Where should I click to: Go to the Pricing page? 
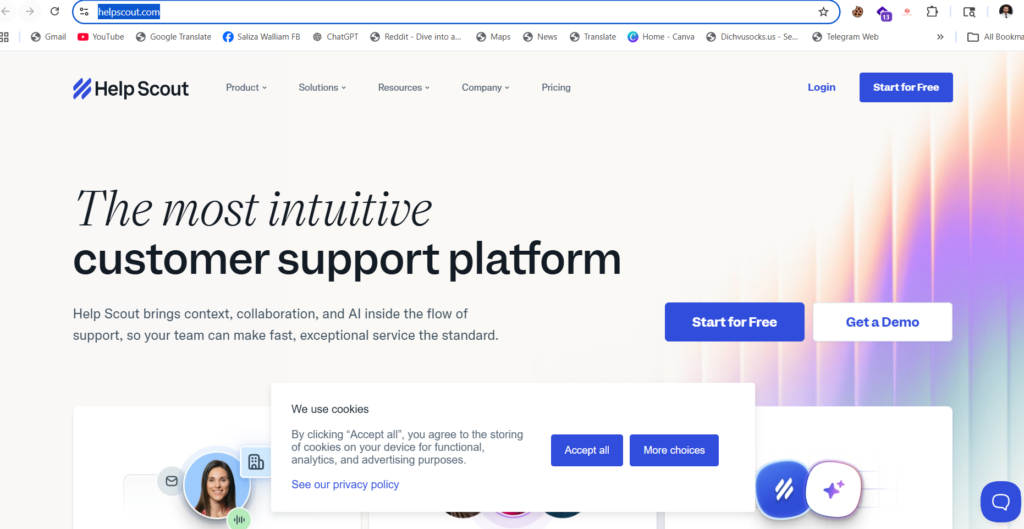click(556, 88)
